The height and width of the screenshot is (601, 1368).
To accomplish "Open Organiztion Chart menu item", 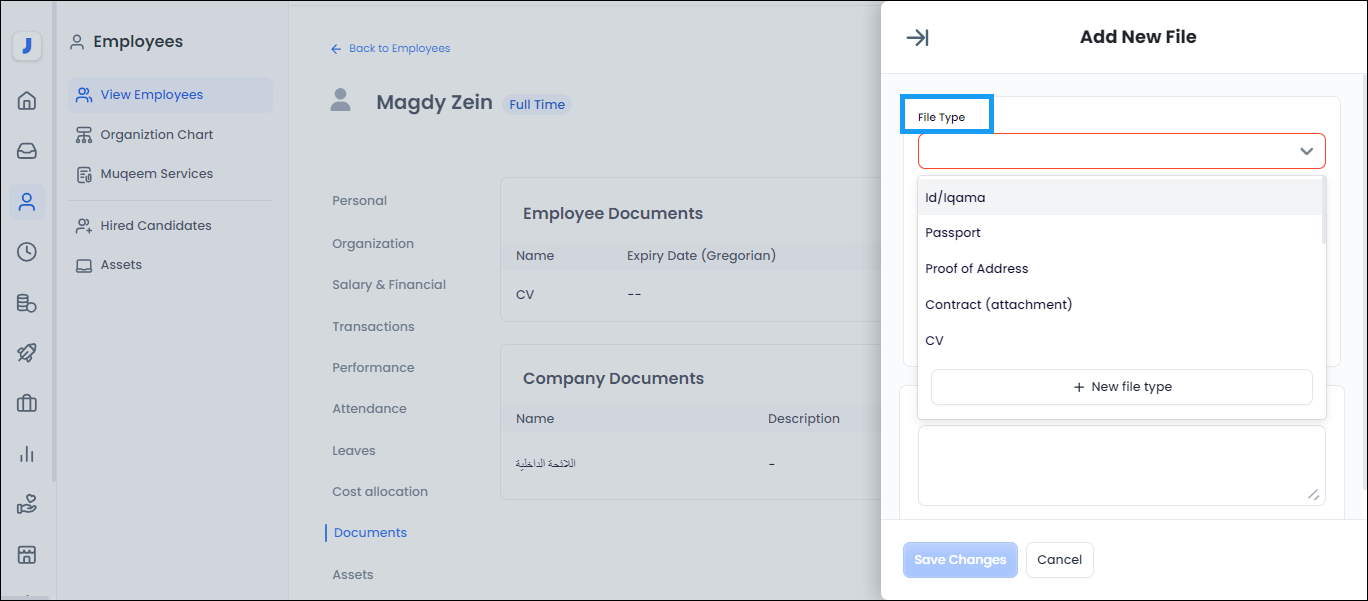I will [x=156, y=135].
